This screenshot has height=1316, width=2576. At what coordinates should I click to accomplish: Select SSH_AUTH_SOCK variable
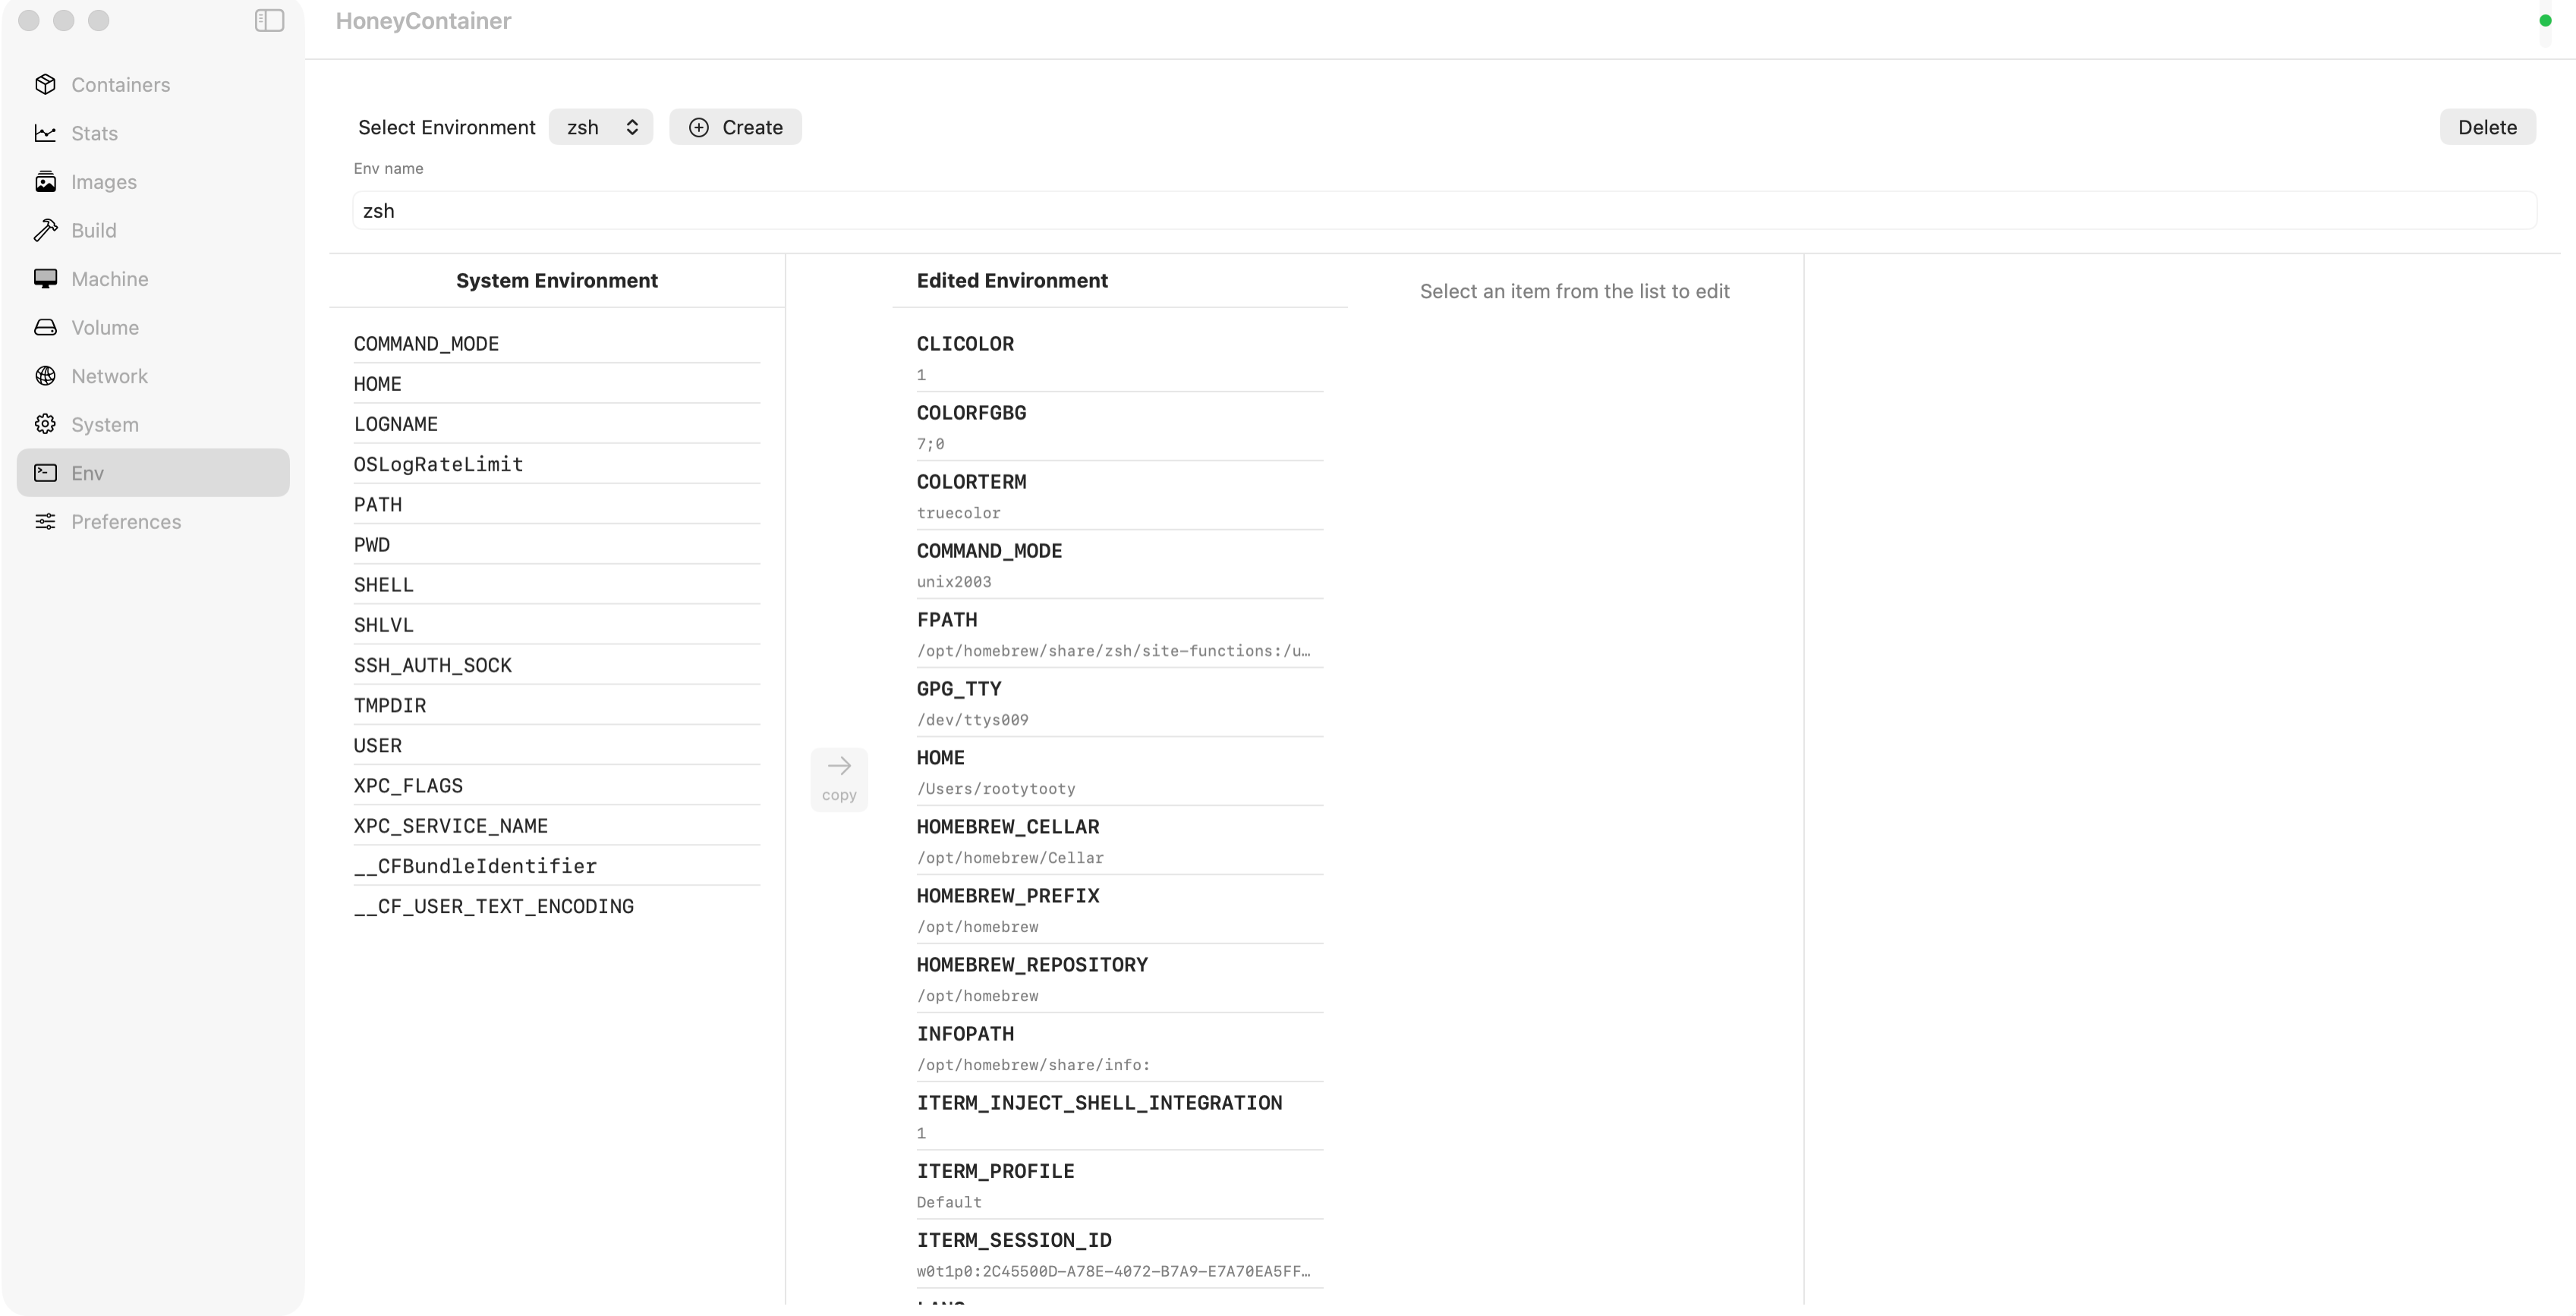tap(556, 665)
